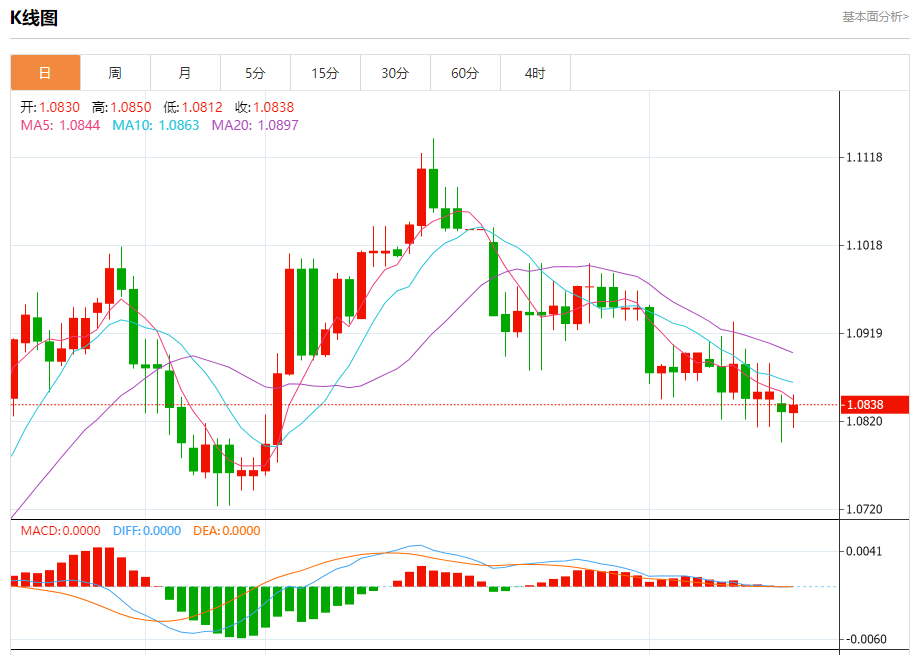Screen dimensions: 916x655
Task: Click the 高:1.0850 high value
Action: (122, 108)
